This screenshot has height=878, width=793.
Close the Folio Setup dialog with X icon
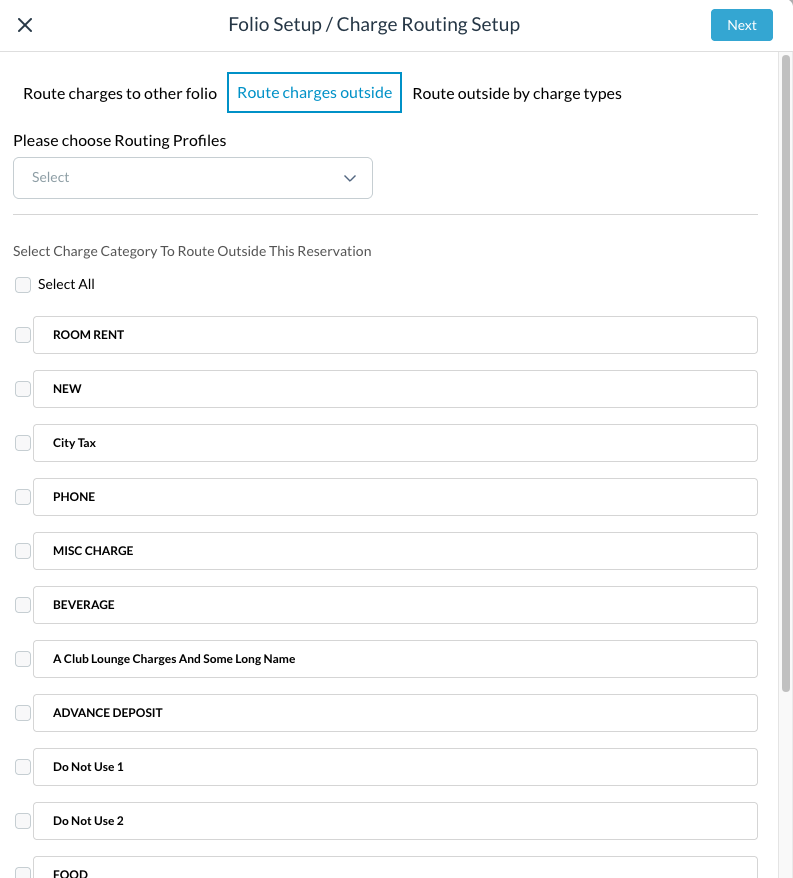tap(25, 25)
